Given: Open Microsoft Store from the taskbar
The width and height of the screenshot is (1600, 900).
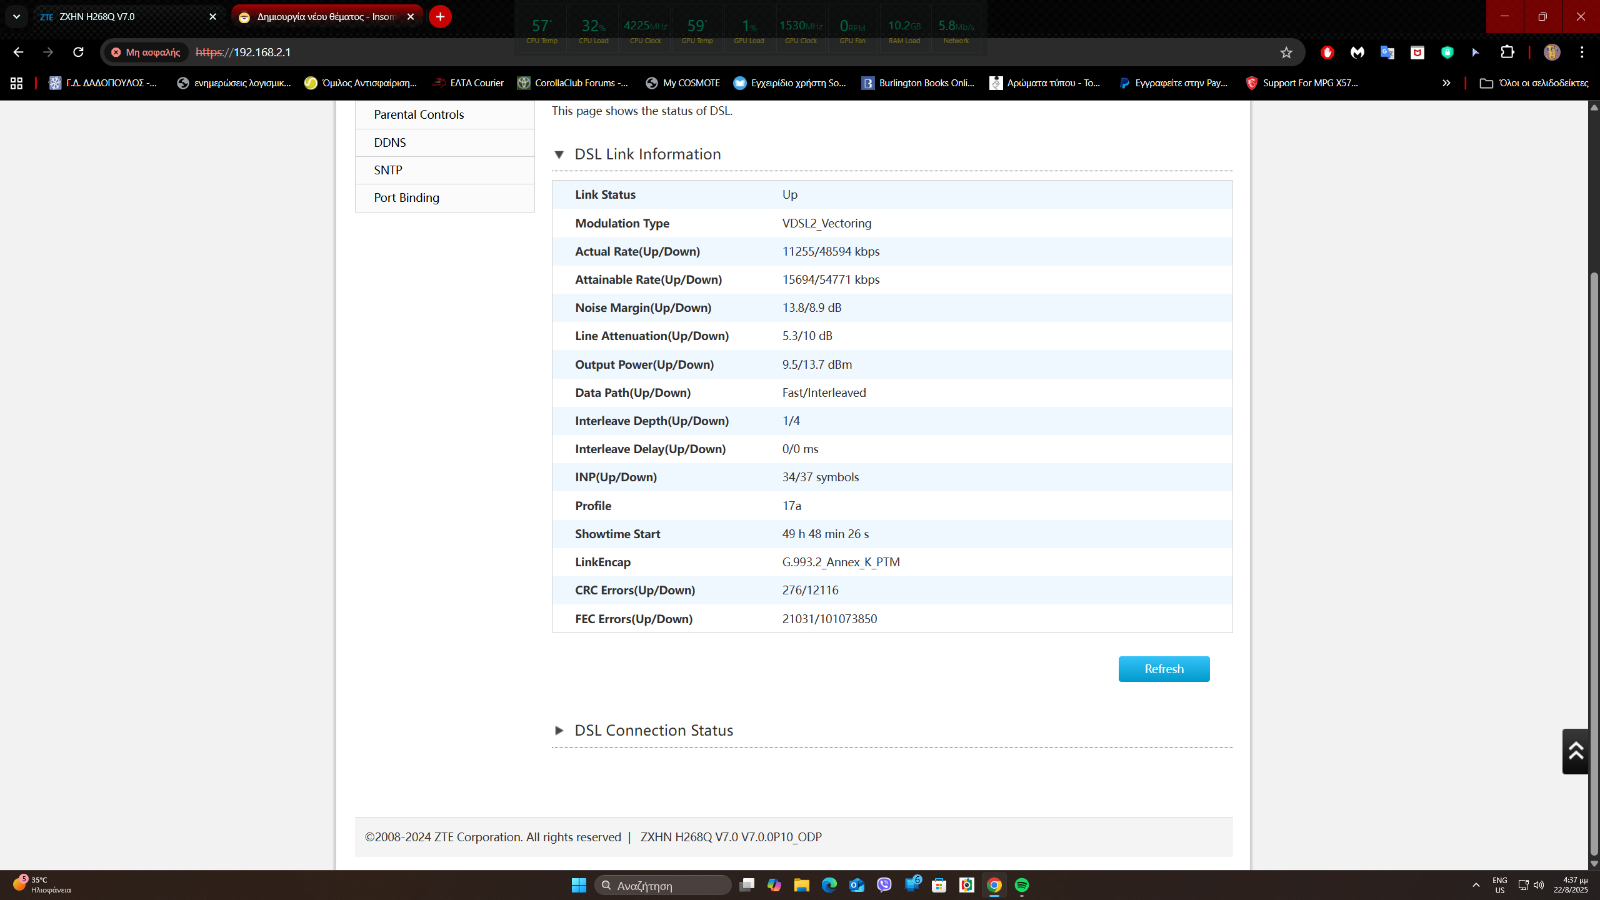Looking at the screenshot, I should [x=939, y=885].
